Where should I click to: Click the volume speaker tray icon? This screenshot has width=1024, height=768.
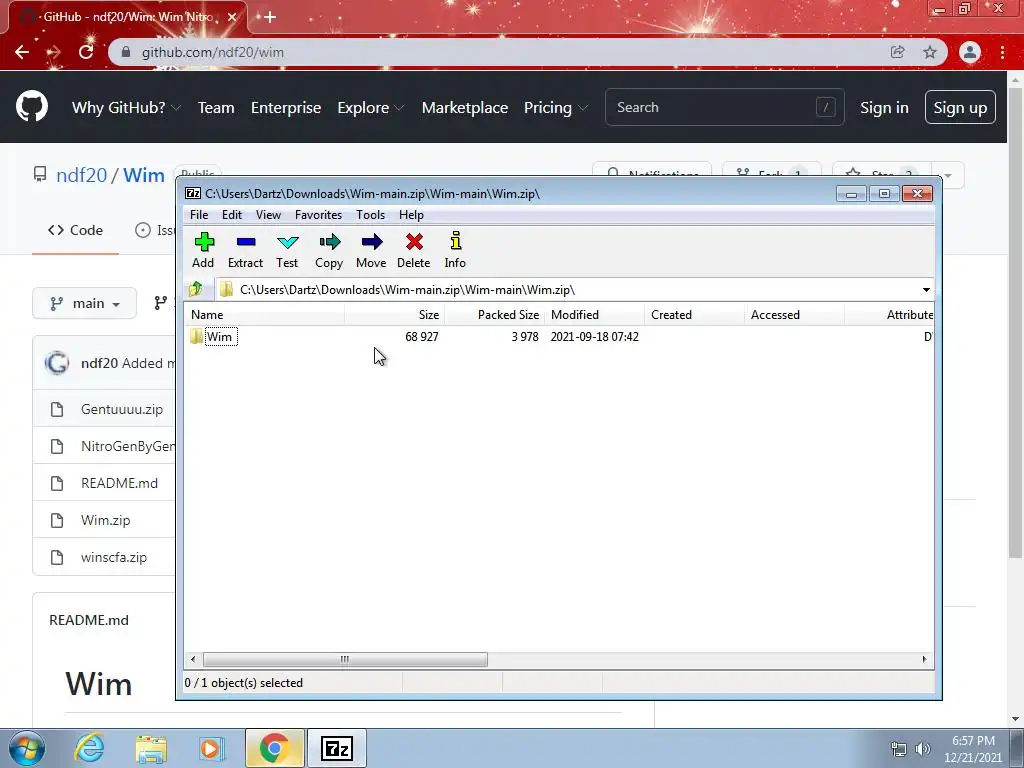(x=922, y=749)
